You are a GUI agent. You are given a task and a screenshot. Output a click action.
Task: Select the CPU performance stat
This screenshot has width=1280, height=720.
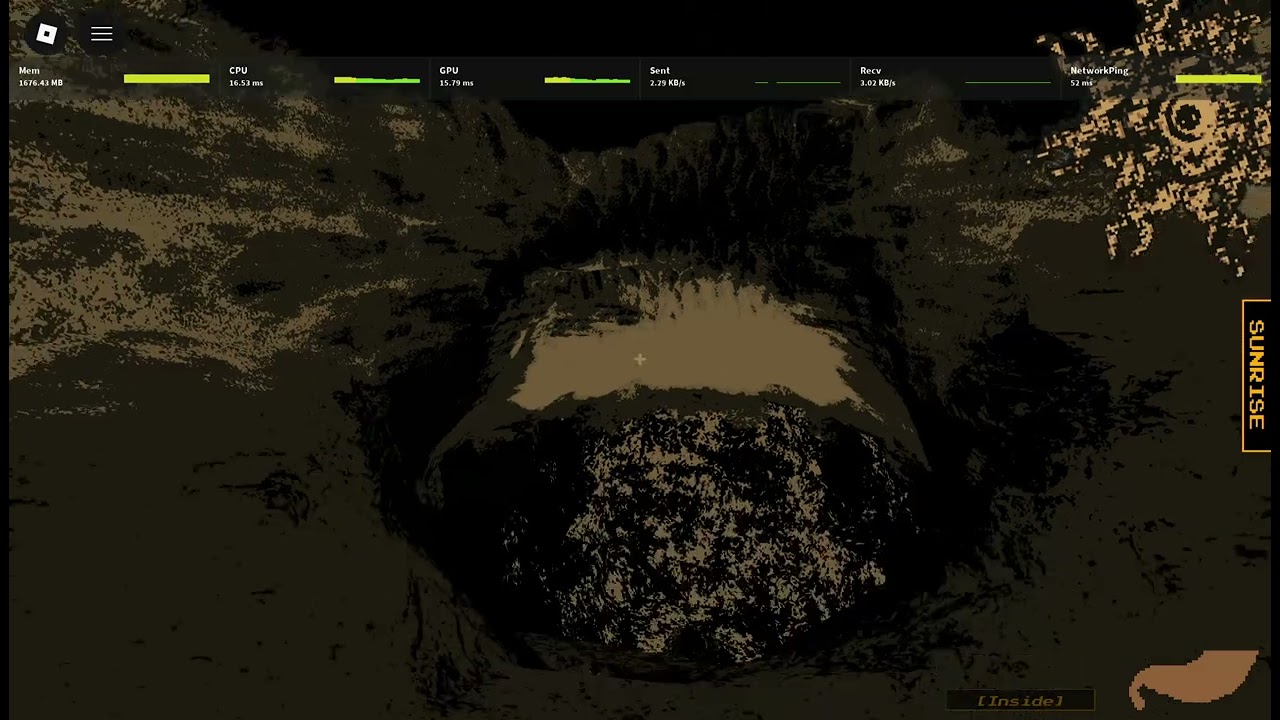click(324, 77)
